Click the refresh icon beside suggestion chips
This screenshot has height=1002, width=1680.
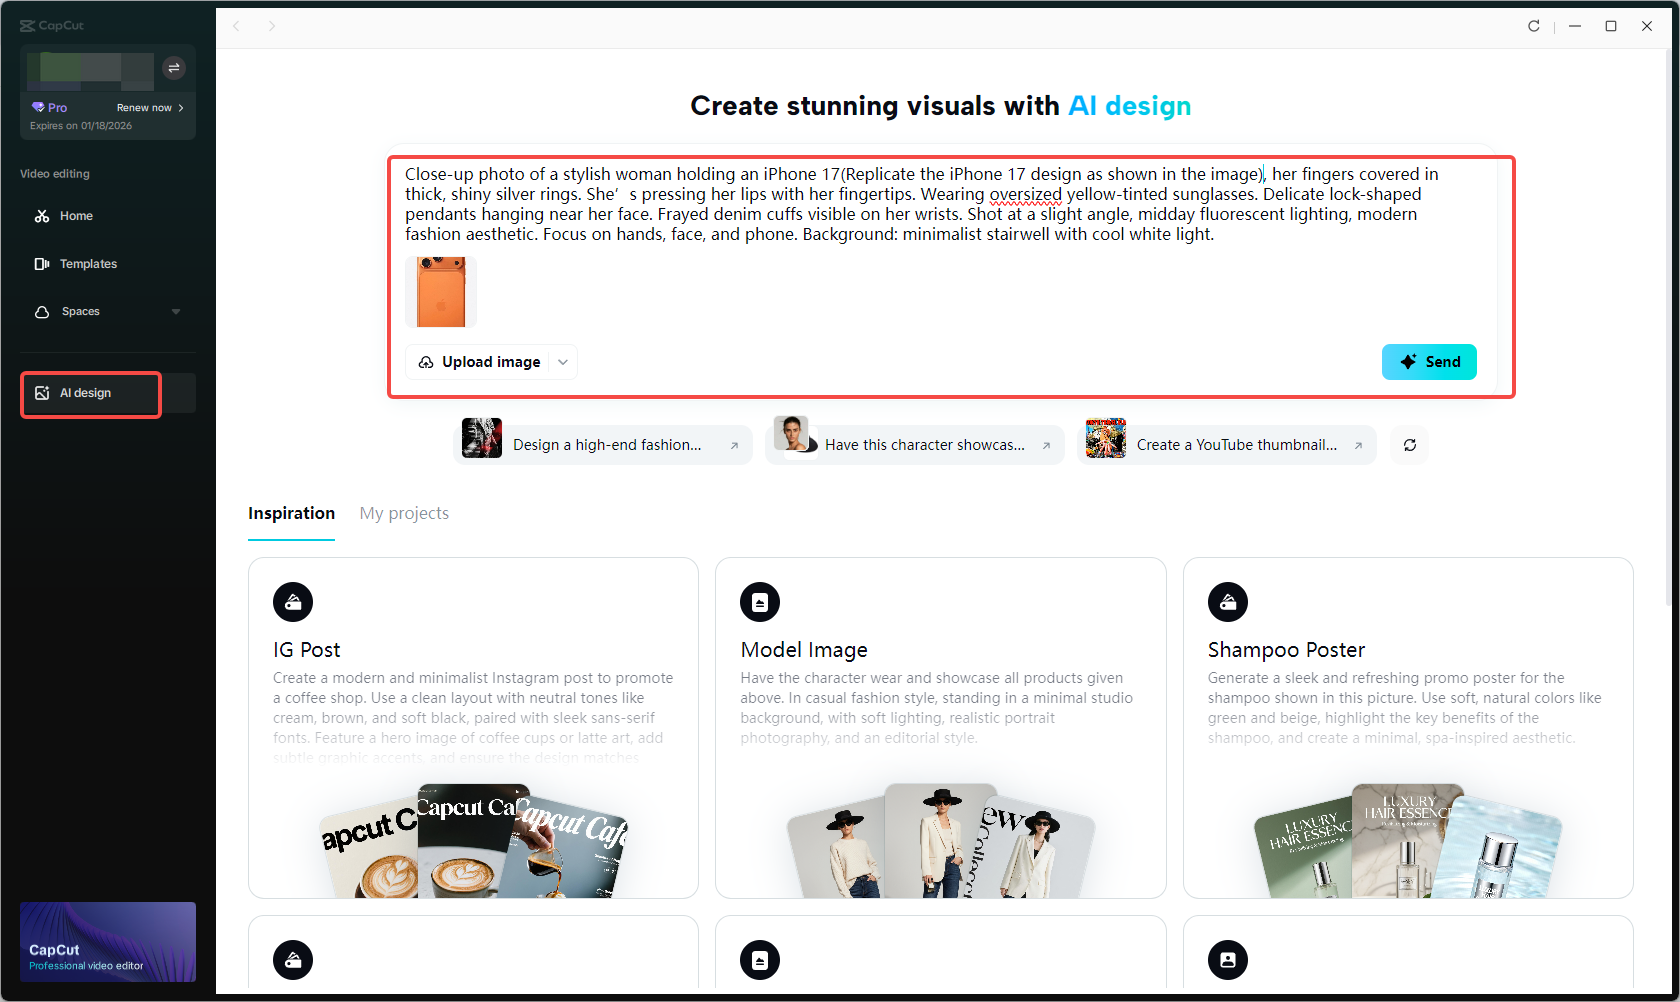click(x=1409, y=444)
